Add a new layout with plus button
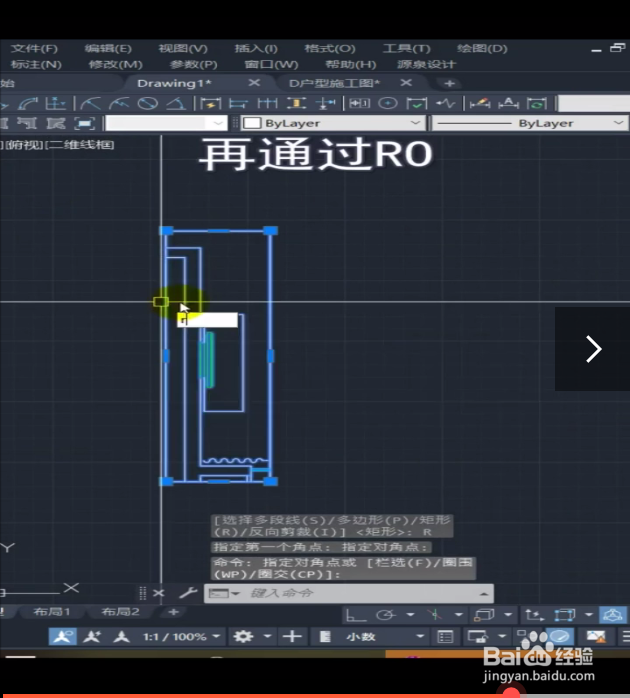630x698 pixels. click(x=174, y=612)
